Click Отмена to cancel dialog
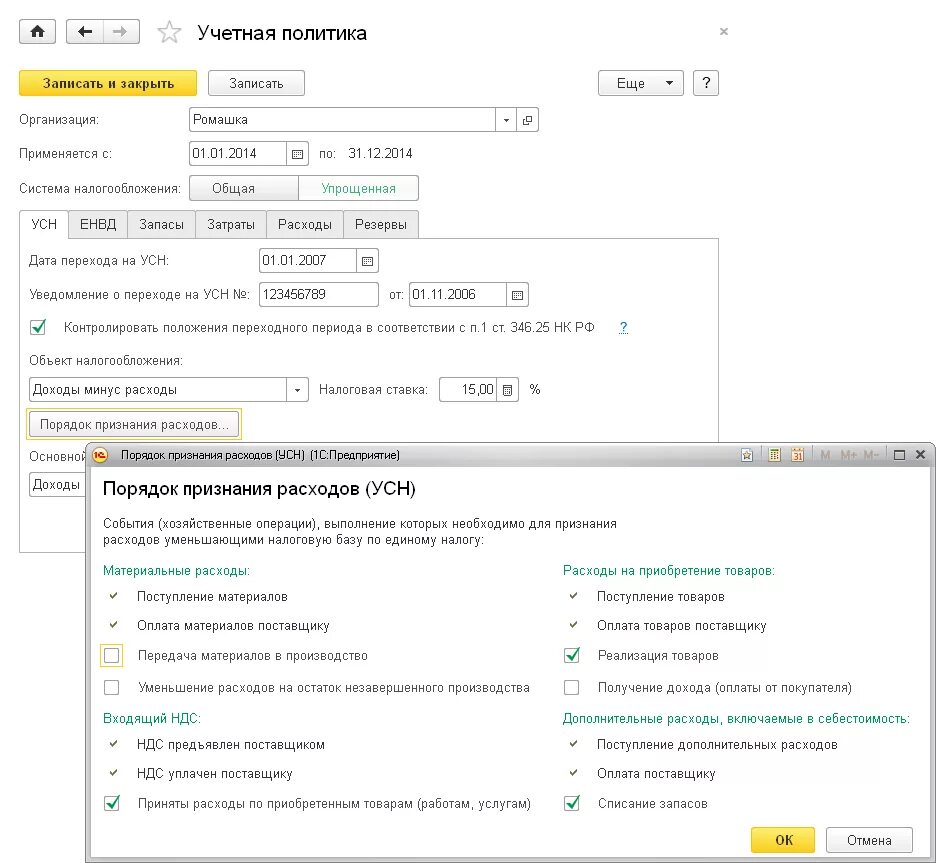Screen dimensions: 936x863 (x=869, y=840)
